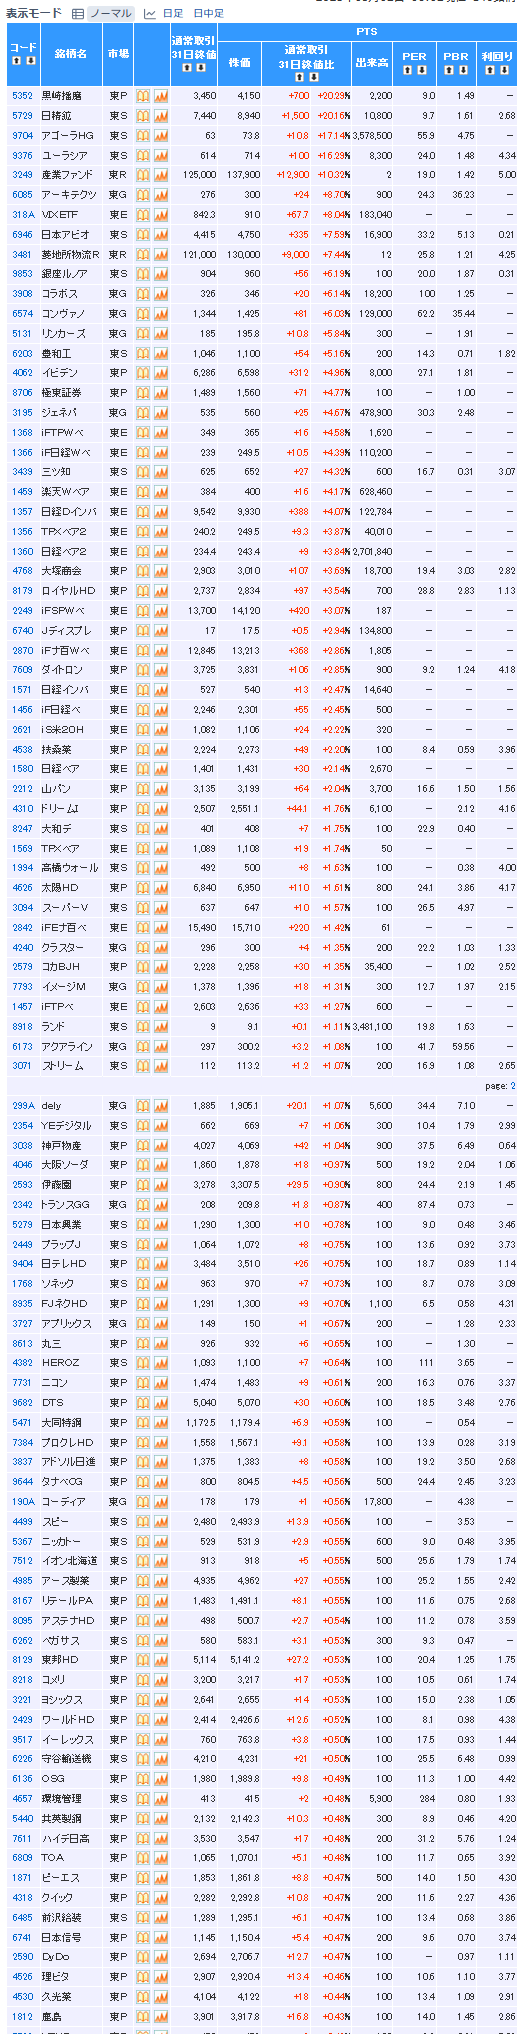Open stock code 3481 link
Image resolution: width=529 pixels, height=2034 pixels.
22,255
